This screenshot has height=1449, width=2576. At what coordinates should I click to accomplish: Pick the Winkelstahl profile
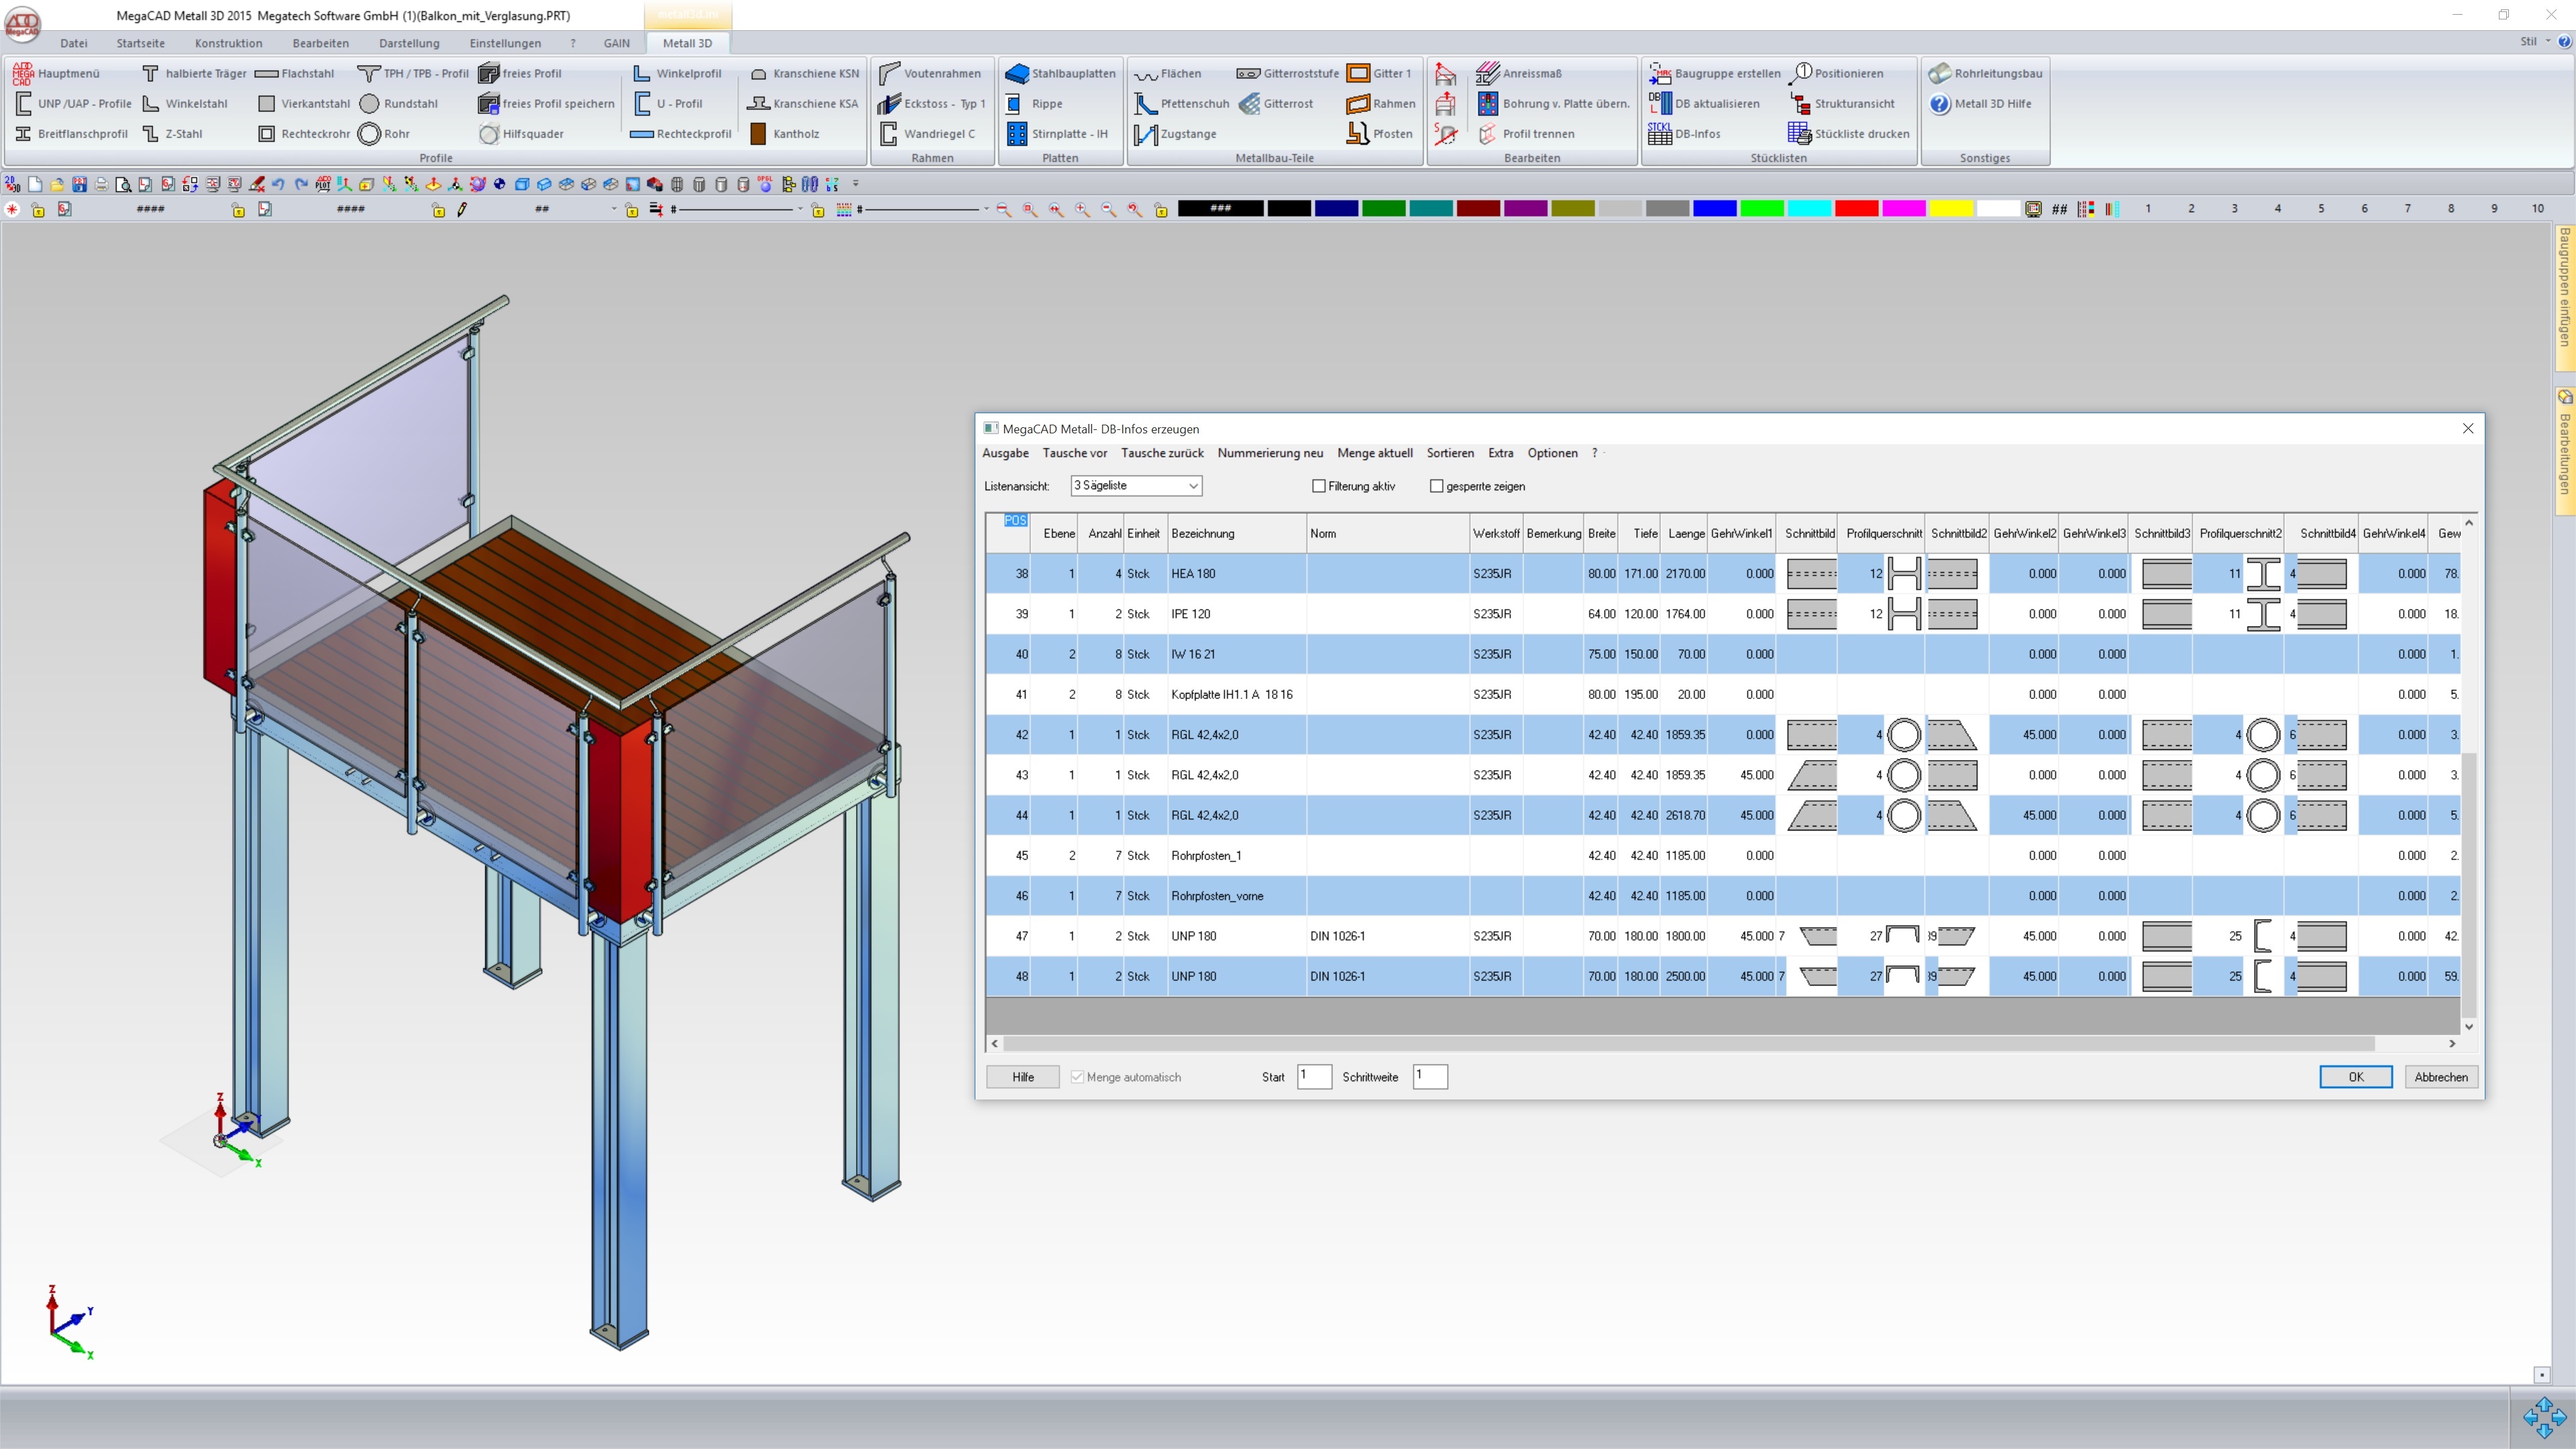click(185, 103)
